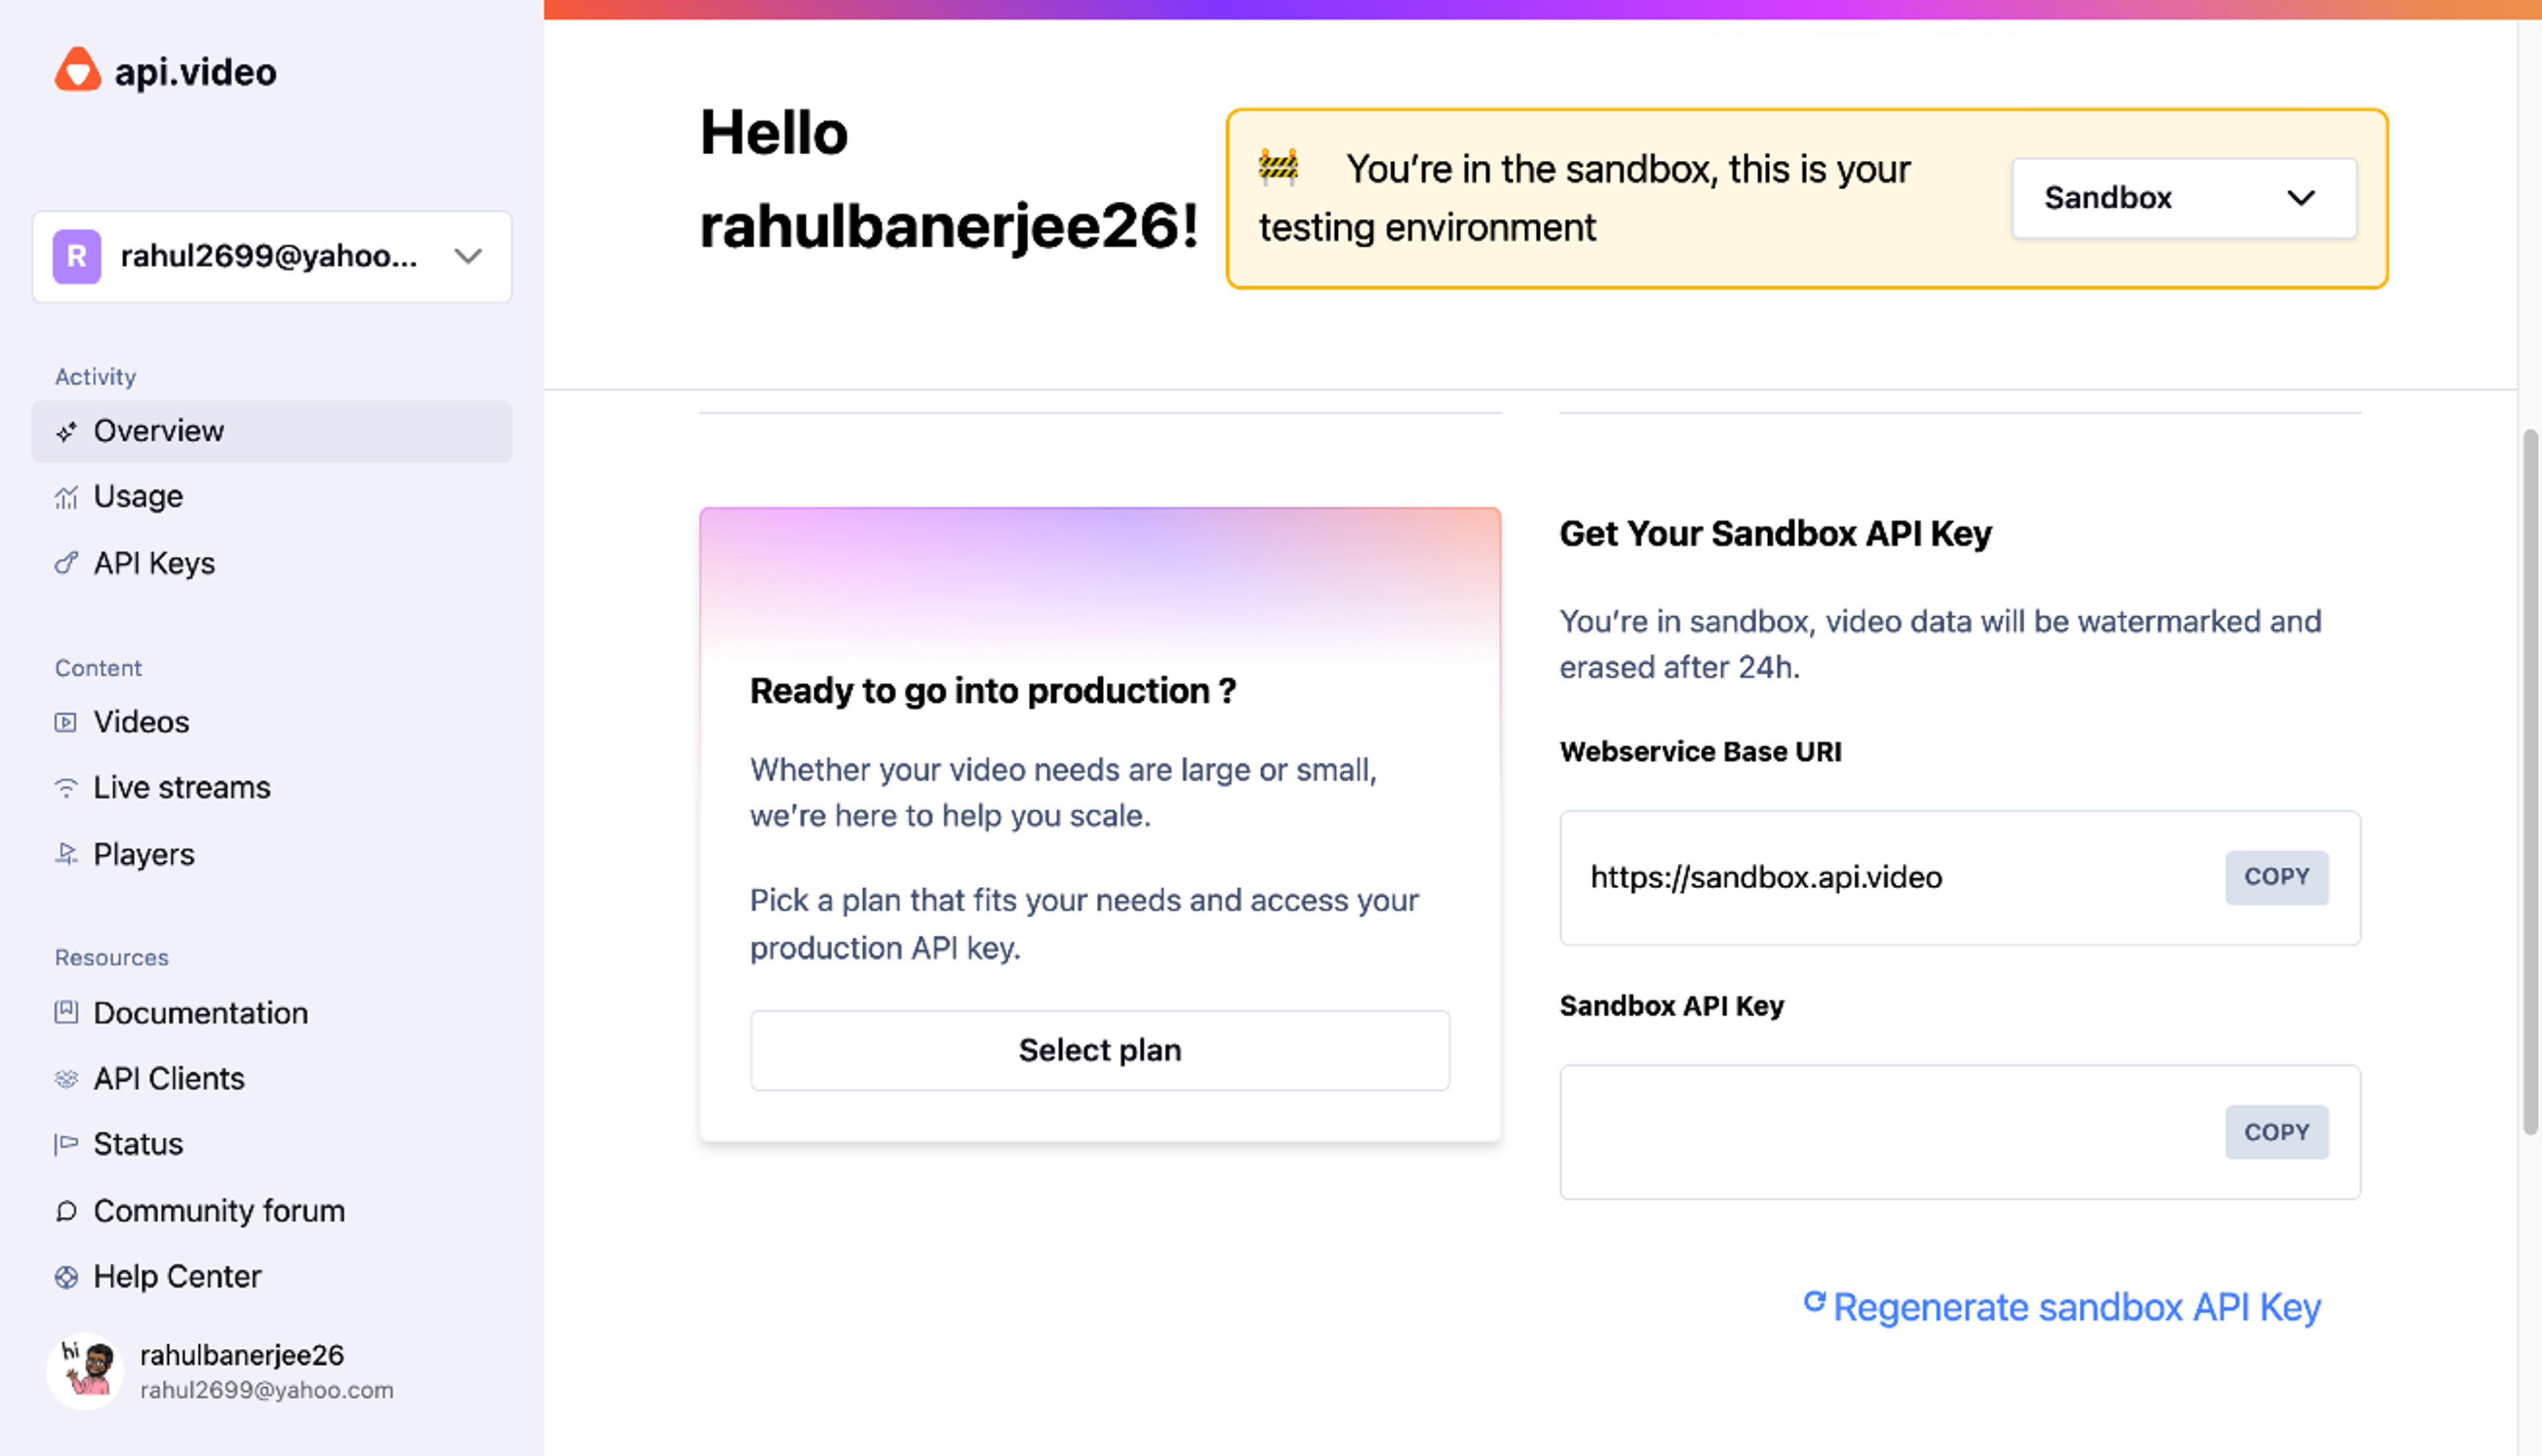Click the https://sandbox.api.video URI field
Image resolution: width=2542 pixels, height=1456 pixels.
pos(1960,878)
